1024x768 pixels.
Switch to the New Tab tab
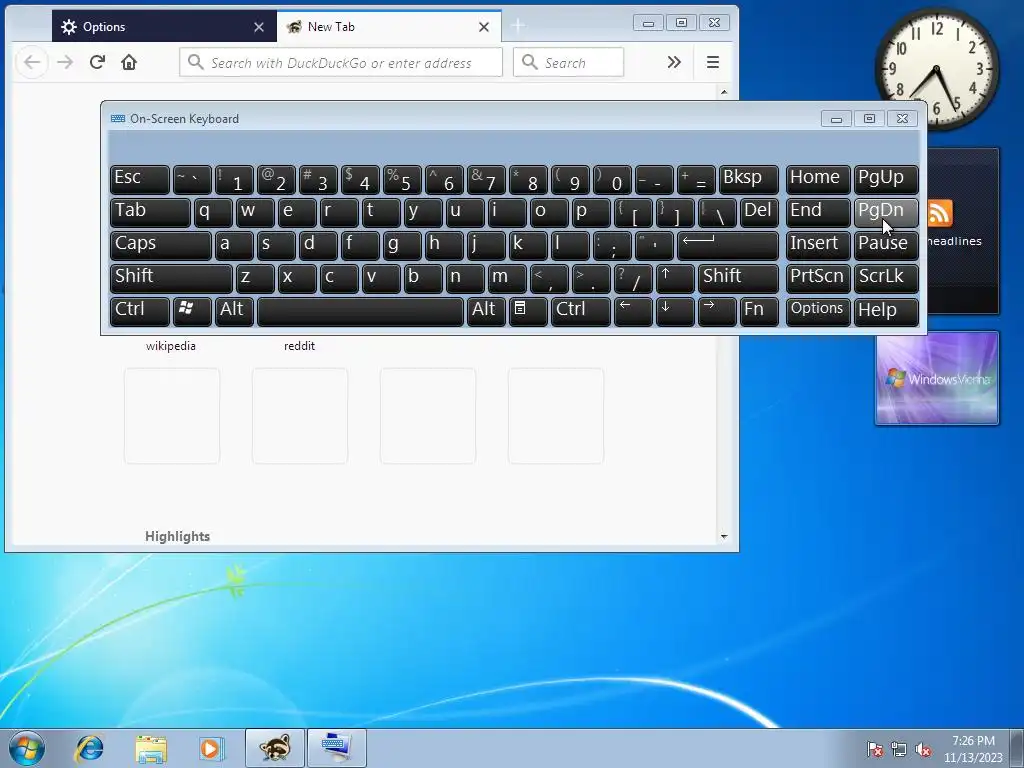pos(389,27)
